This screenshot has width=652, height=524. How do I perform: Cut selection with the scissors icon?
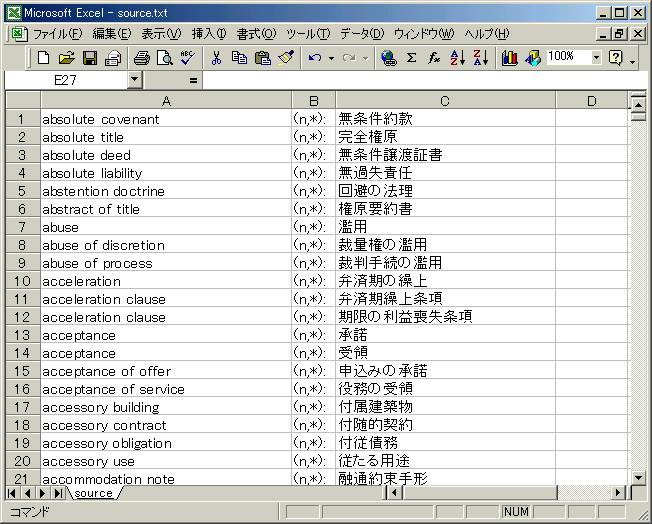216,58
